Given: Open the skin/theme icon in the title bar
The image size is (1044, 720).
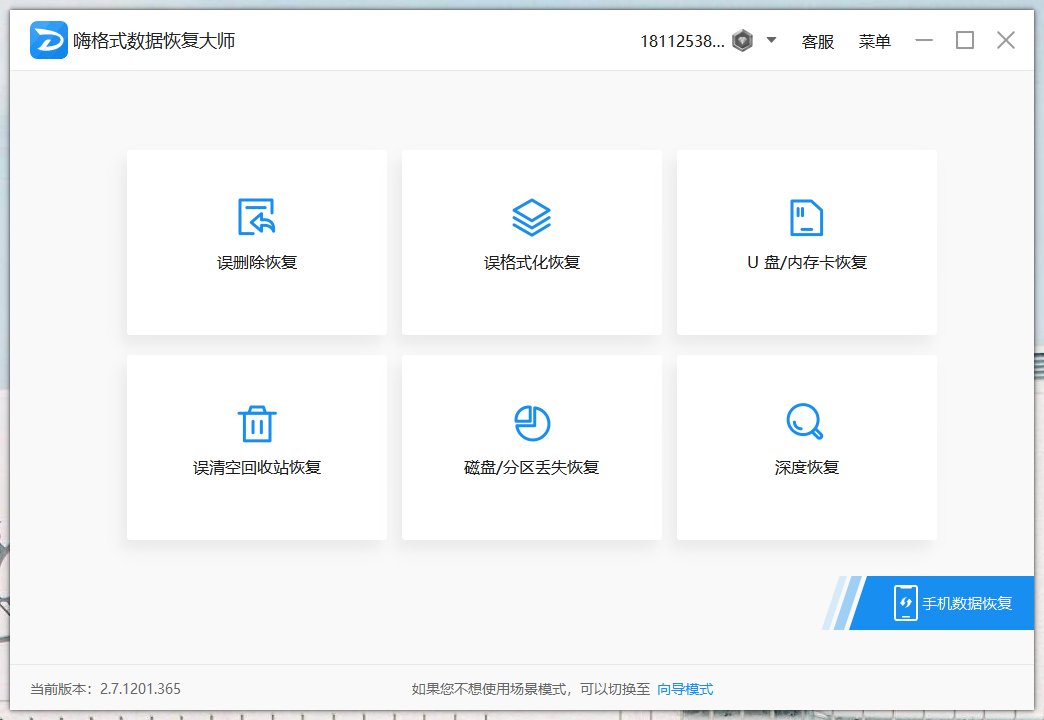Looking at the screenshot, I should [740, 40].
